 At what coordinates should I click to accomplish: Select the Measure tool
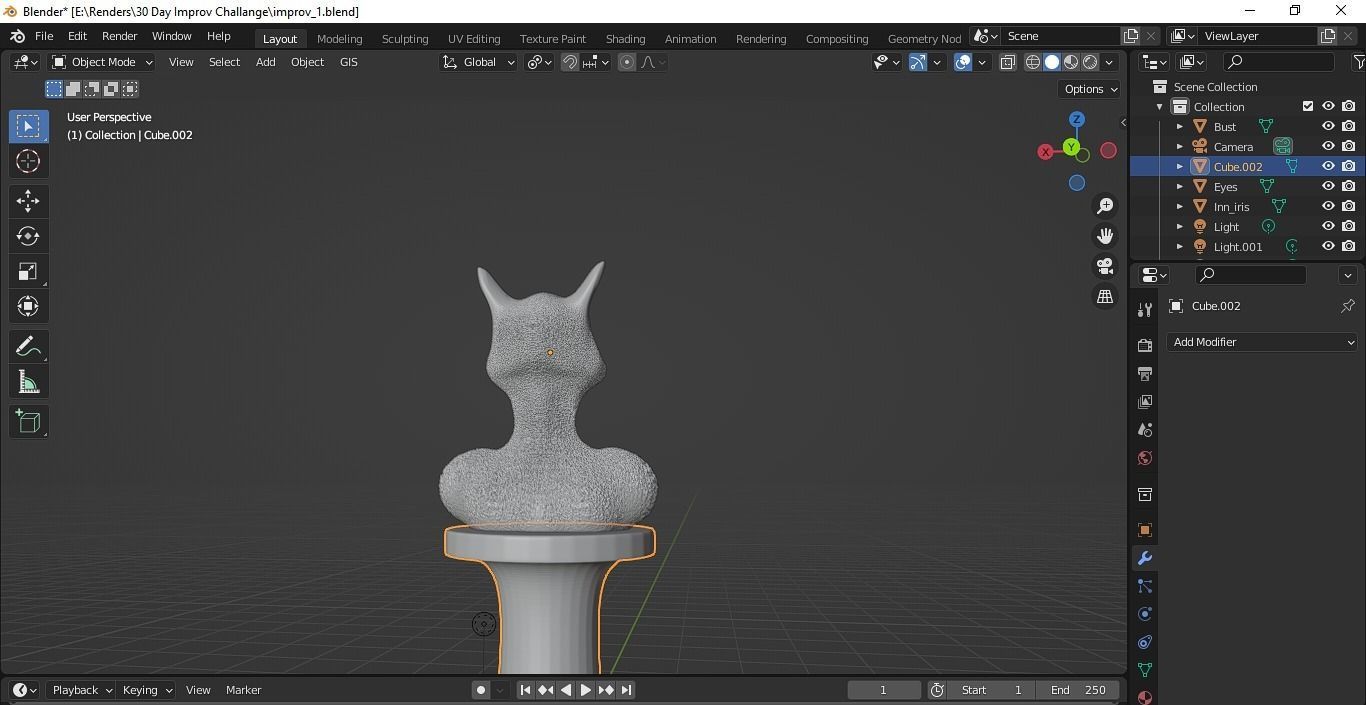click(28, 382)
